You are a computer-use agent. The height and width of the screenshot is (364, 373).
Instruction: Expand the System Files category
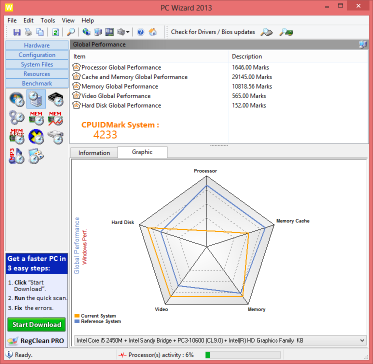click(37, 64)
